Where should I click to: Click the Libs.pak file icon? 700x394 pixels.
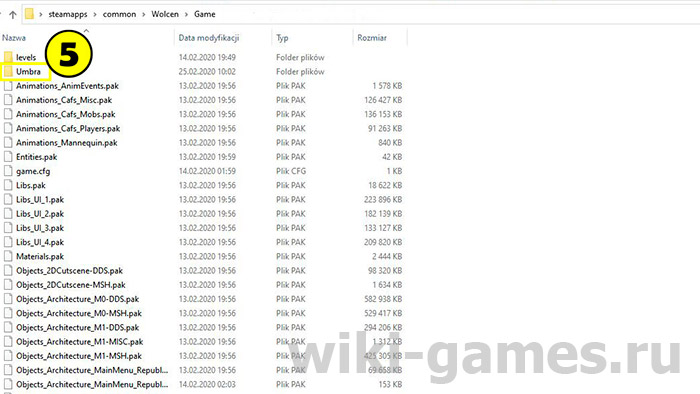pos(8,185)
